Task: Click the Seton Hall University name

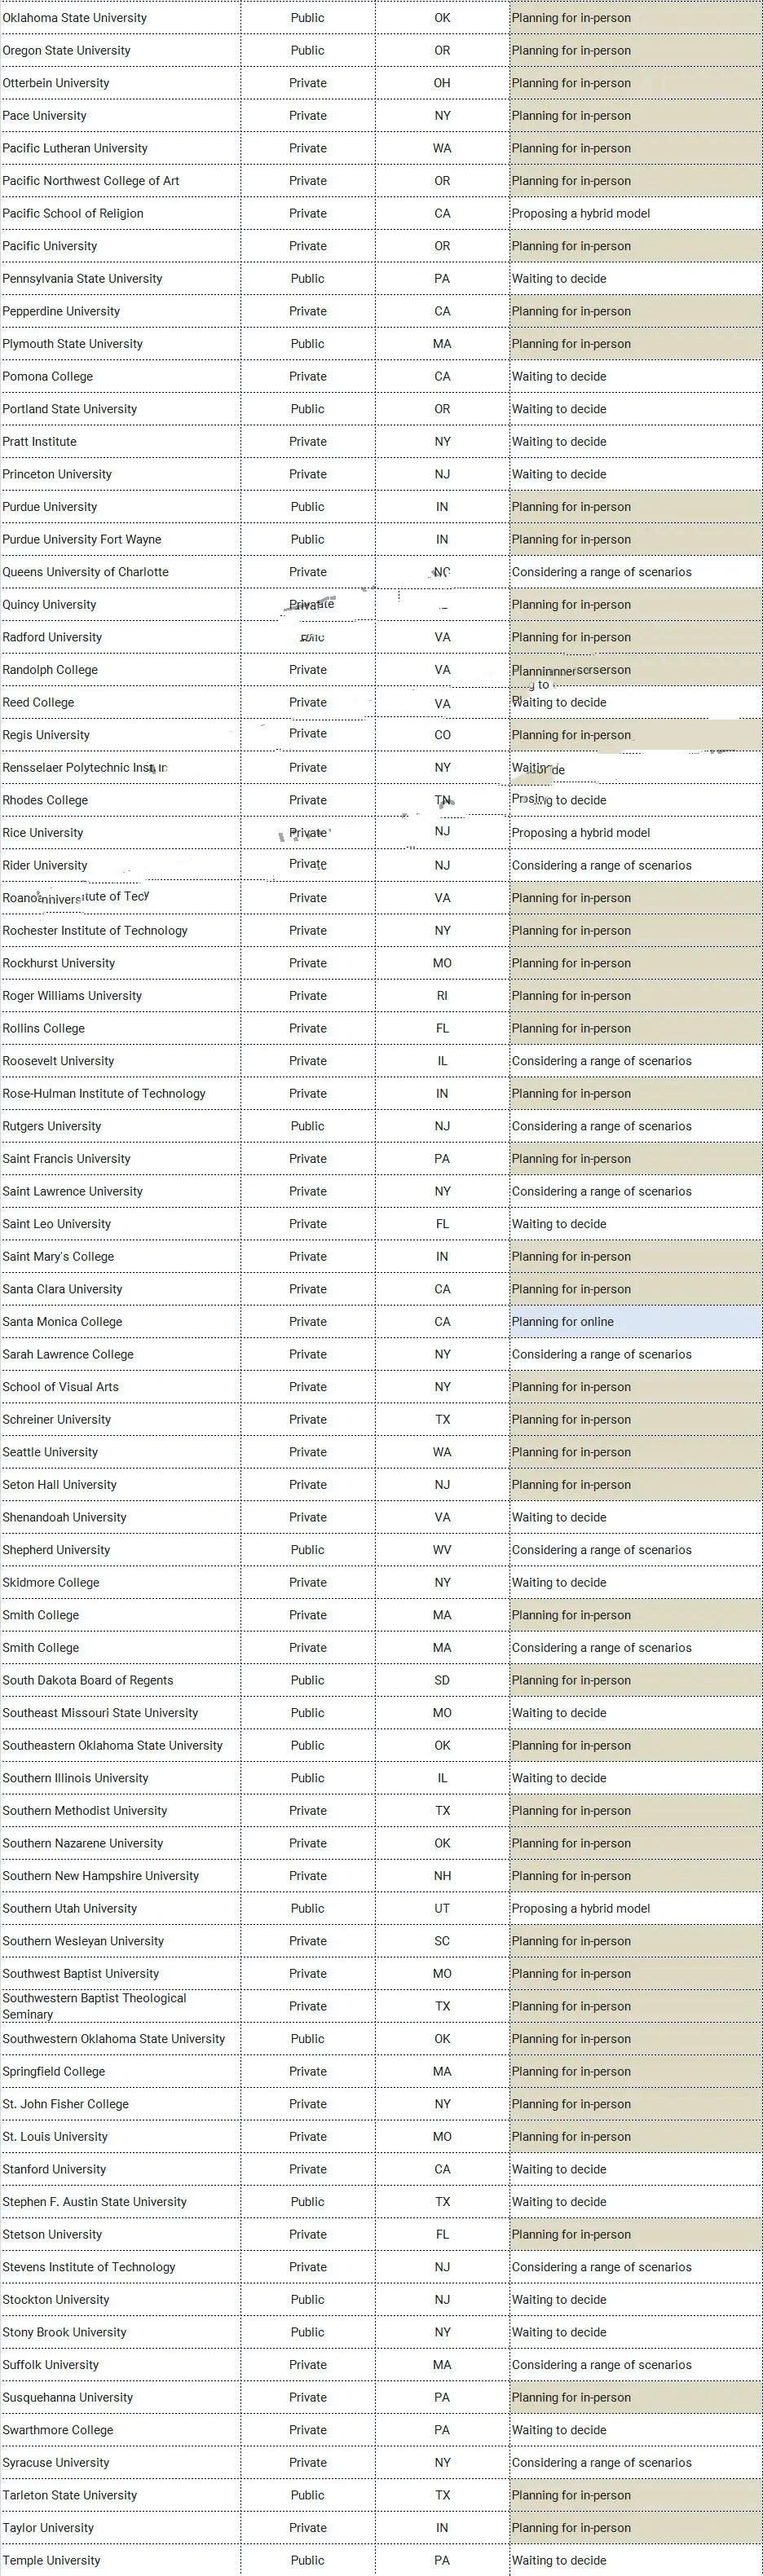Action: [x=60, y=1484]
